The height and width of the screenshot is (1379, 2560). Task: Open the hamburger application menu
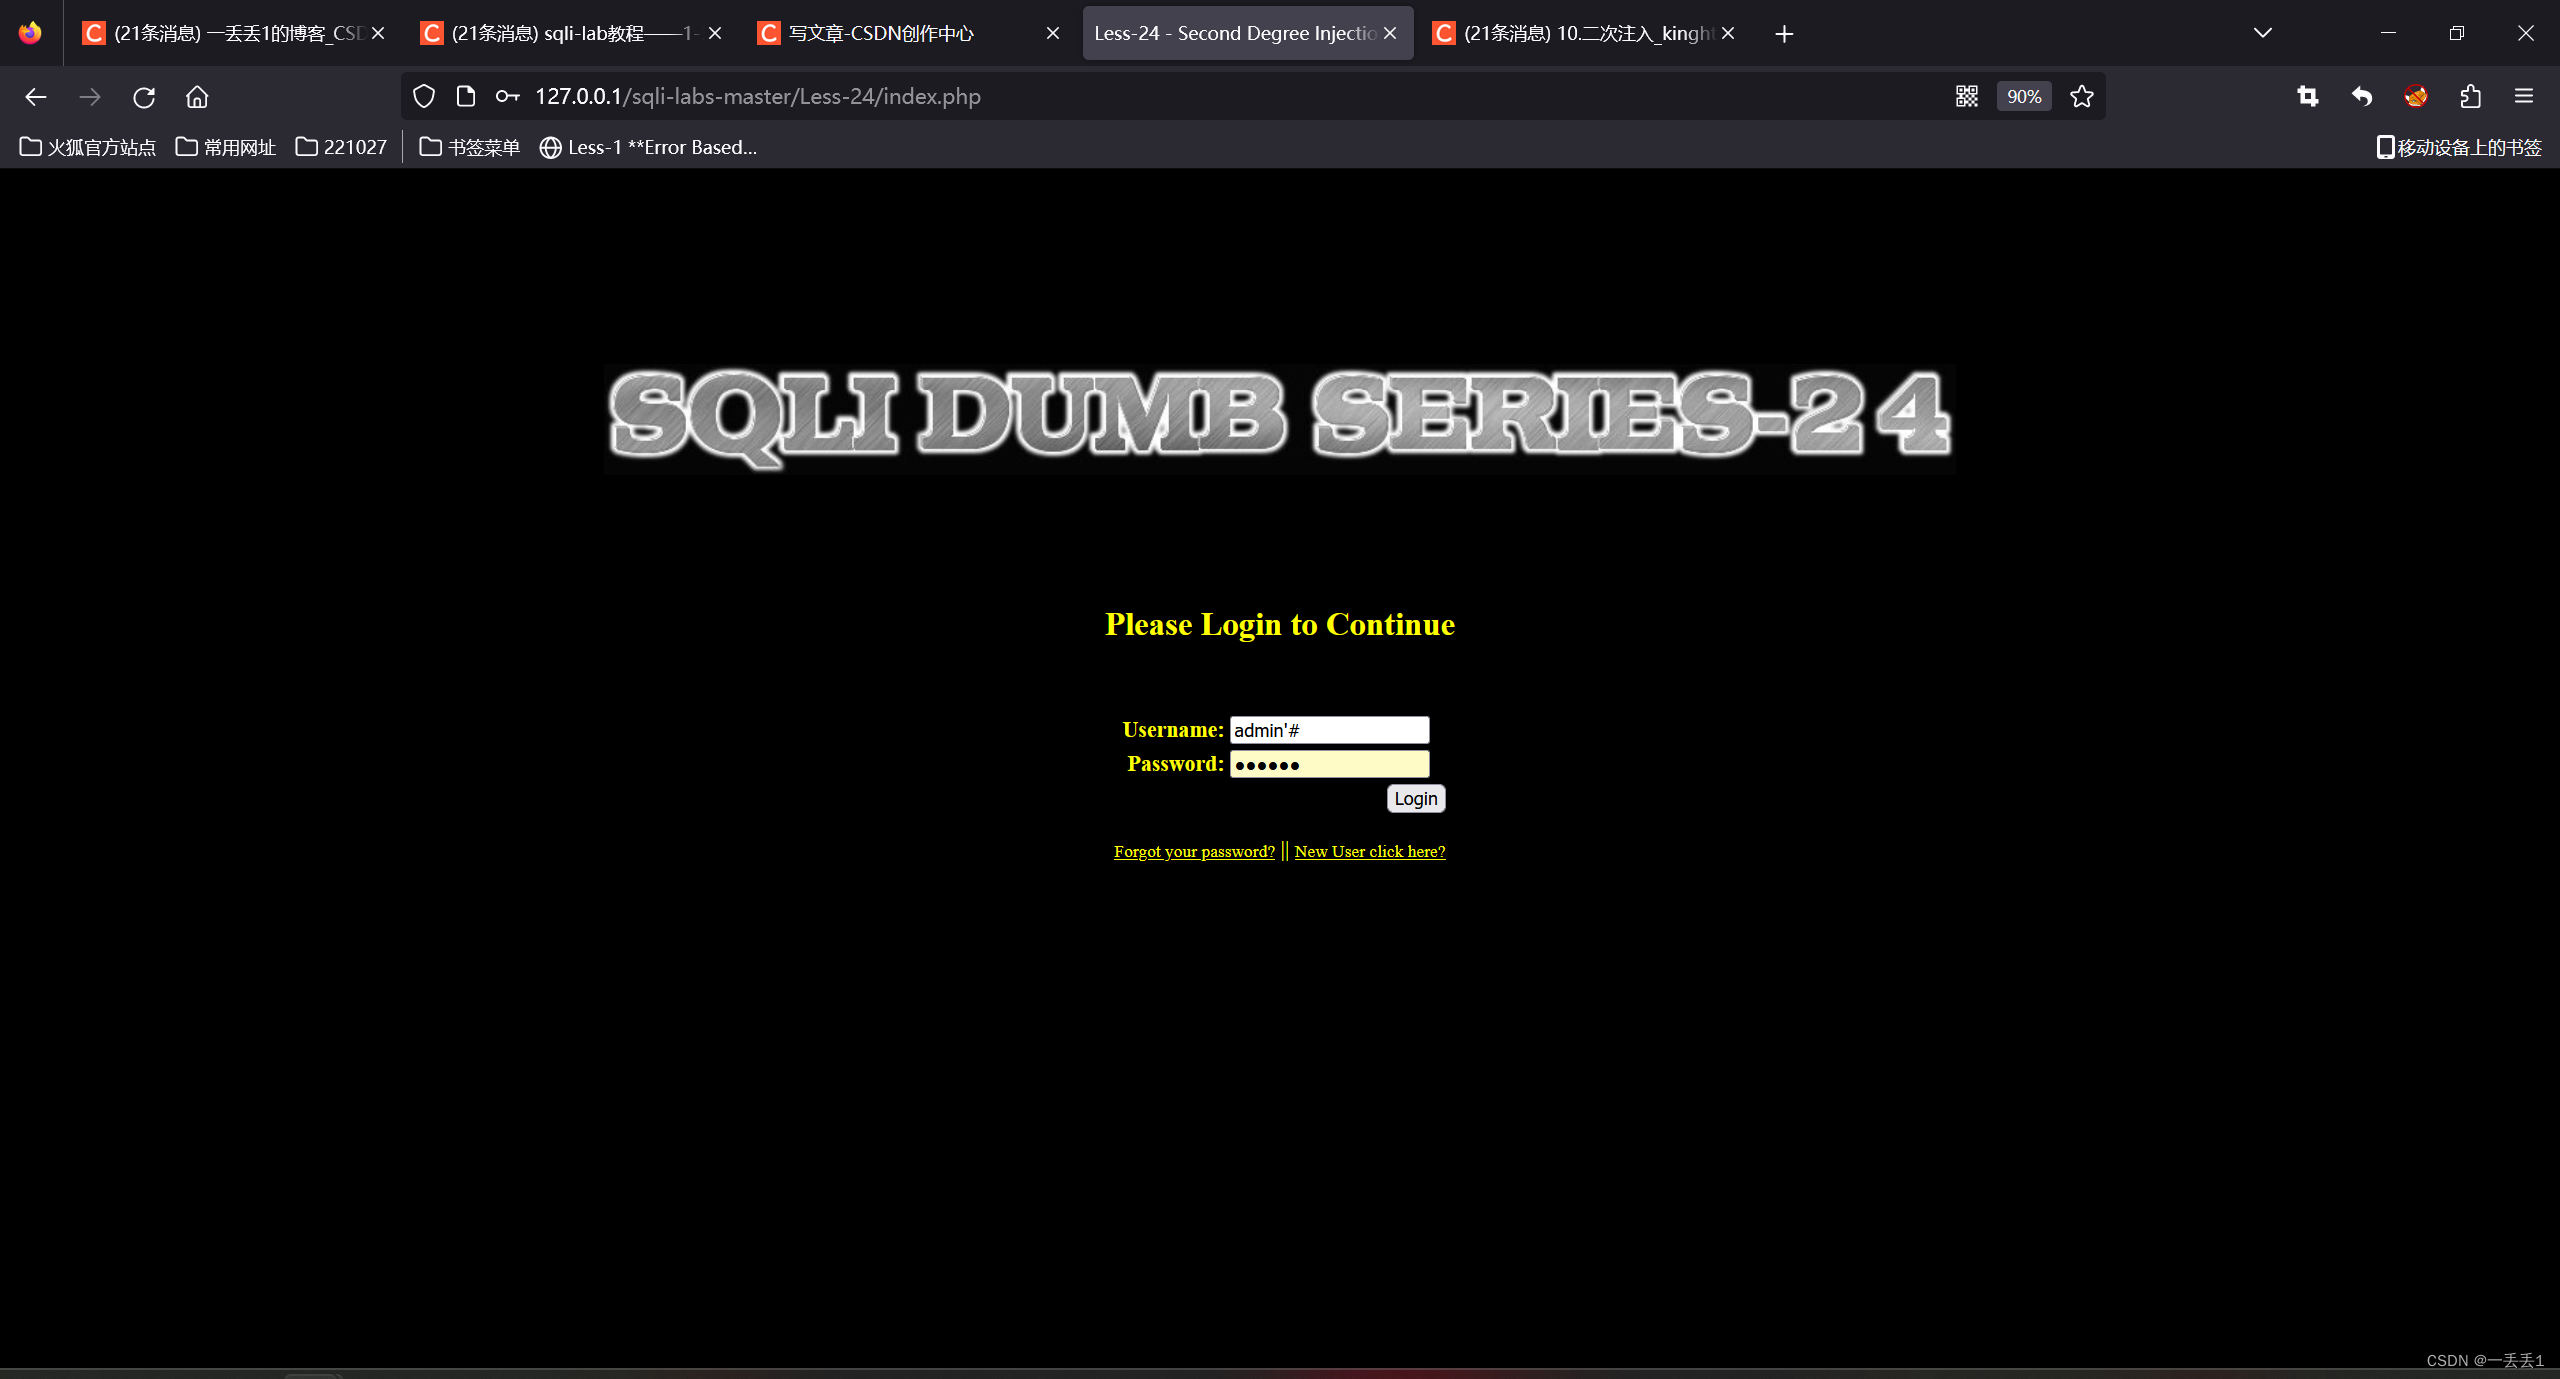2525,96
